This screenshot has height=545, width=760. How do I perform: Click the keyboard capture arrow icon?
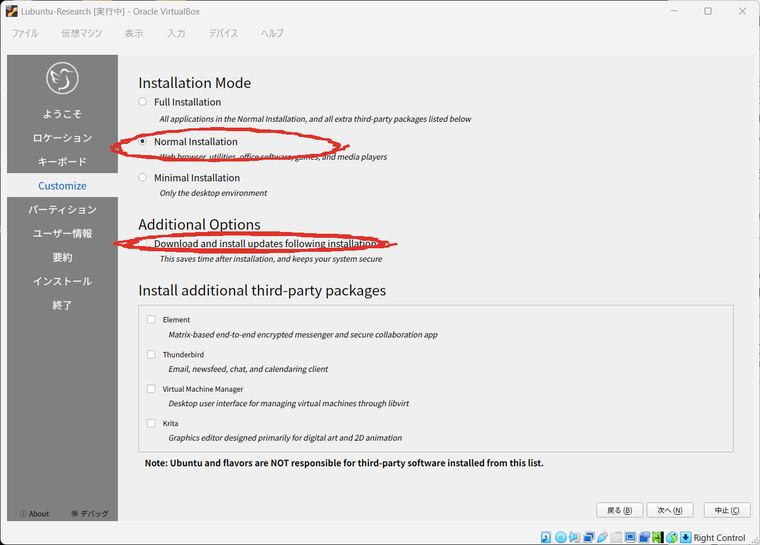coord(686,537)
